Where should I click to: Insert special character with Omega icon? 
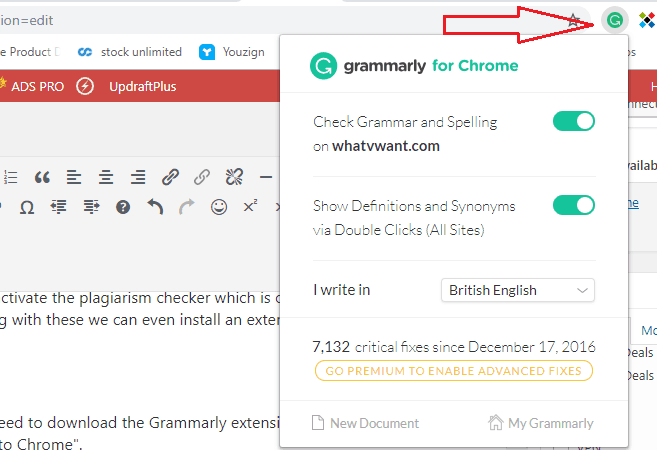(27, 207)
